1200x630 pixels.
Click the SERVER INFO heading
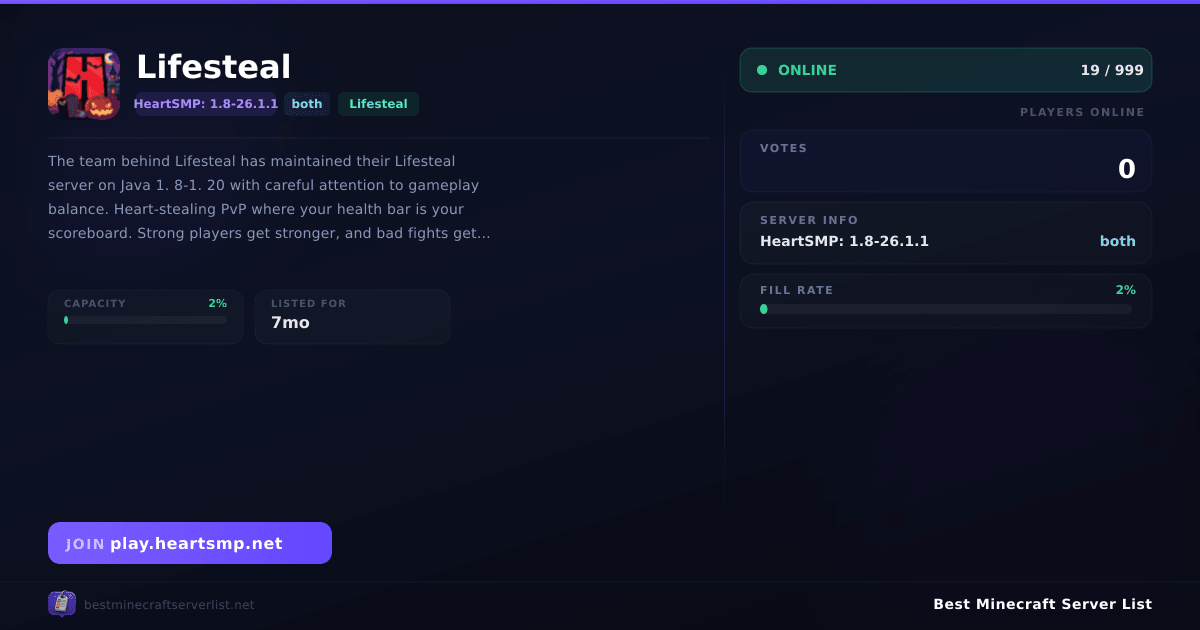809,220
